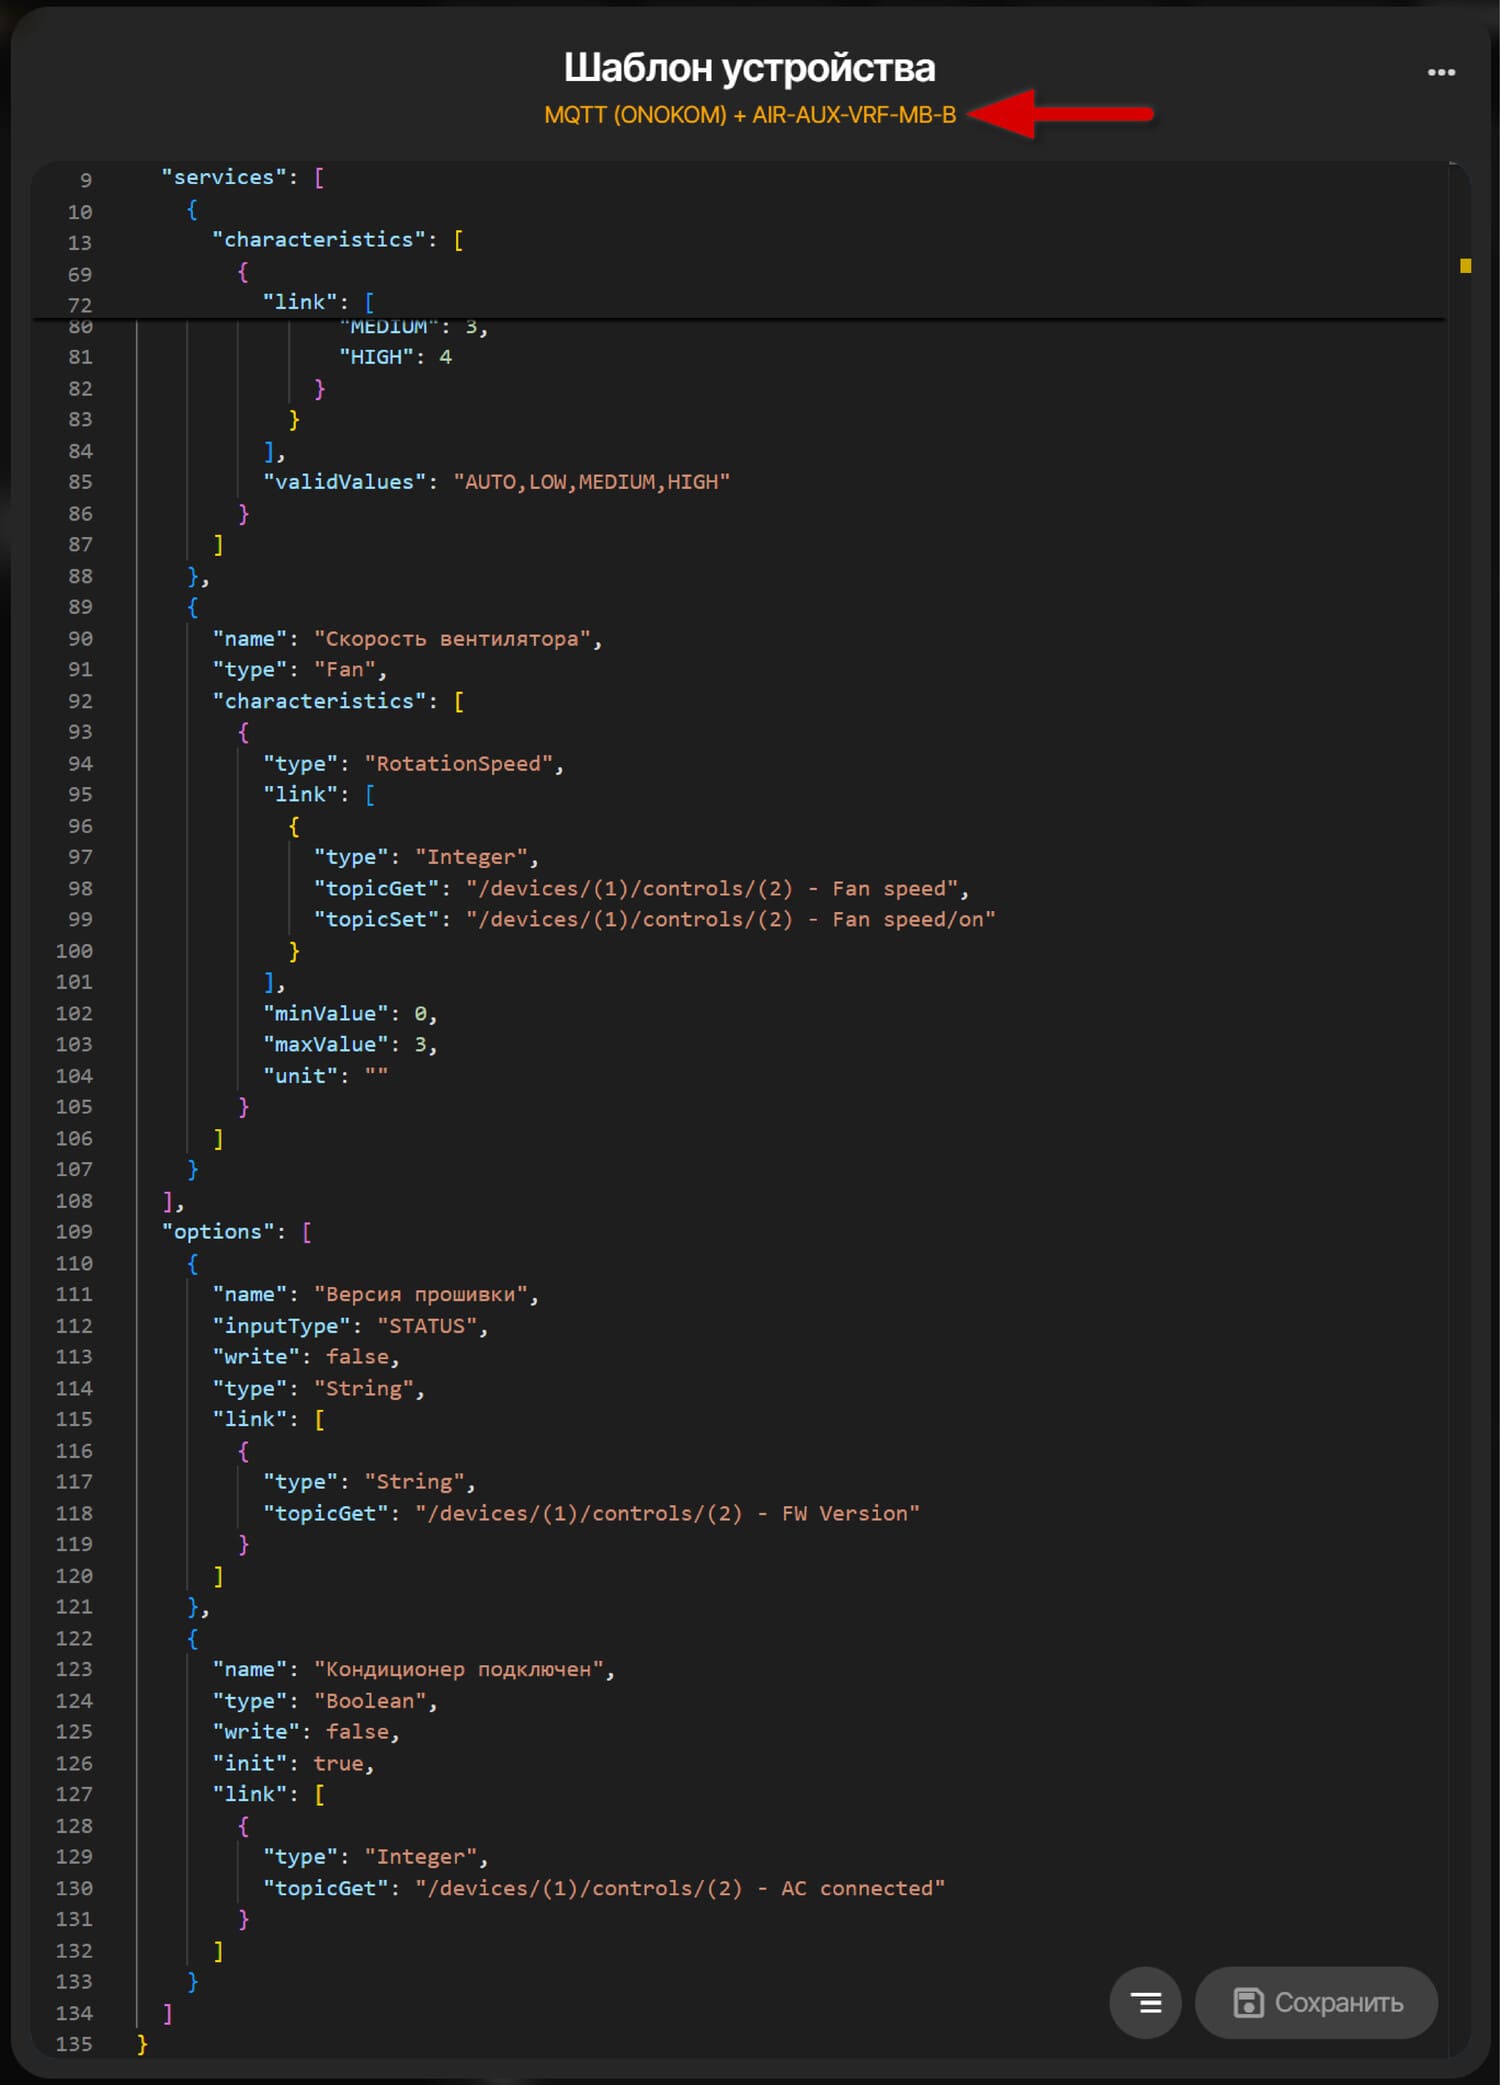Click the "validValues" AUTO,LOW,MEDIUM,HIGH string
The height and width of the screenshot is (2085, 1500).
coord(591,482)
